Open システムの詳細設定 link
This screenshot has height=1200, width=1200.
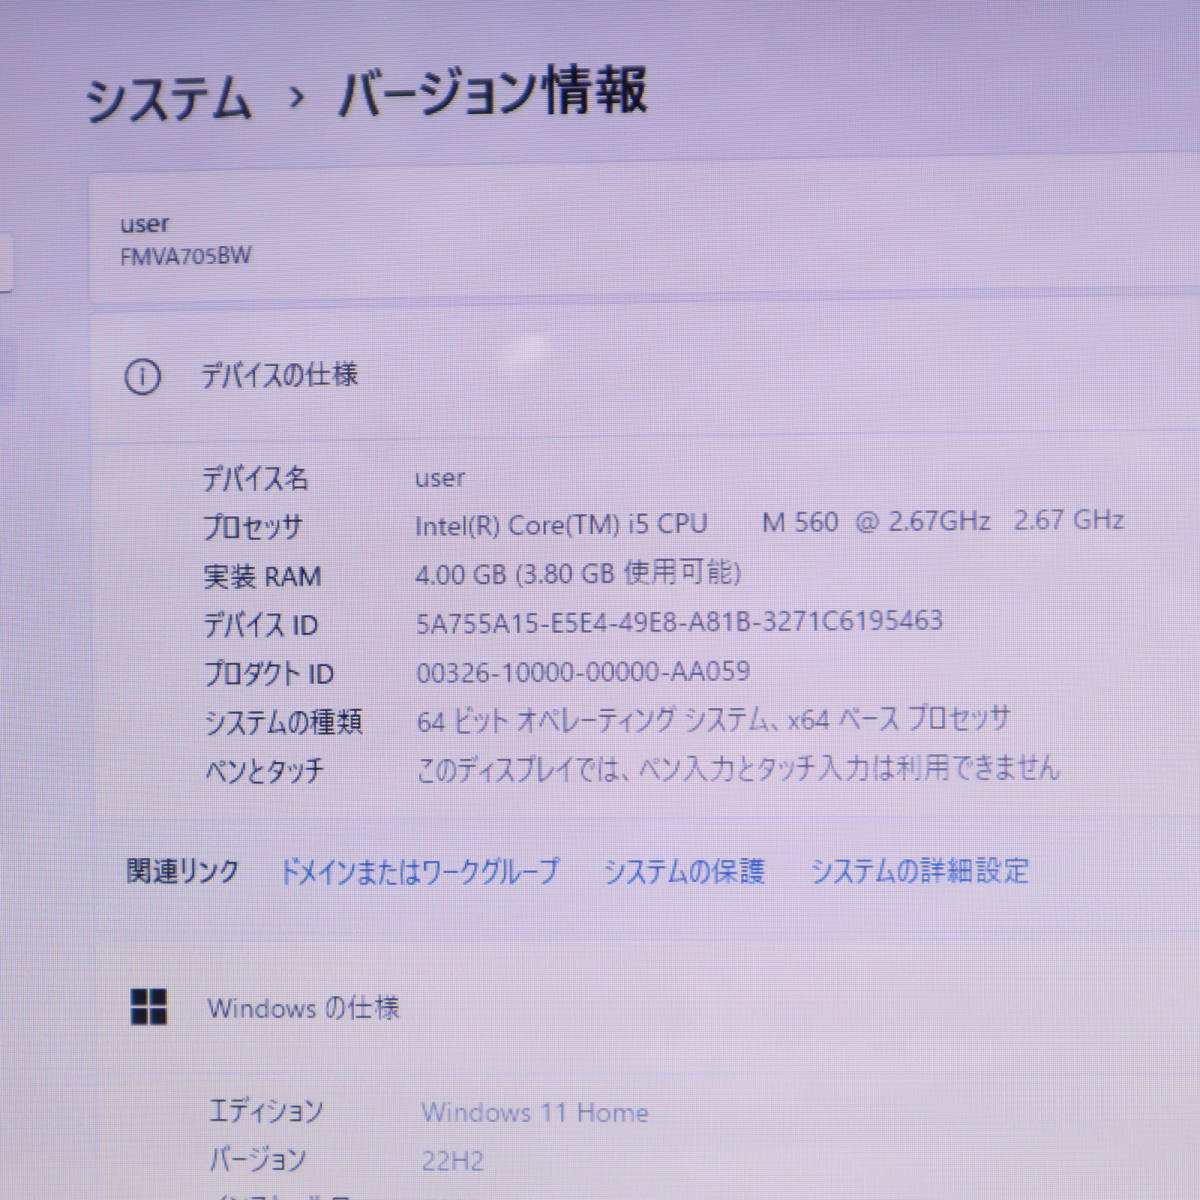919,871
